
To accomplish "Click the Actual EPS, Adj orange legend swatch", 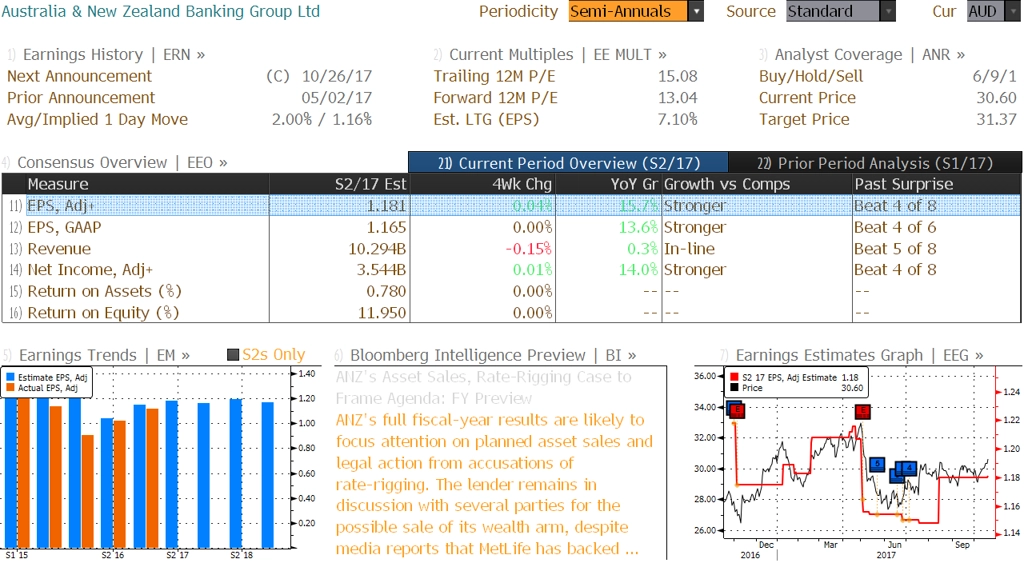I will point(10,388).
